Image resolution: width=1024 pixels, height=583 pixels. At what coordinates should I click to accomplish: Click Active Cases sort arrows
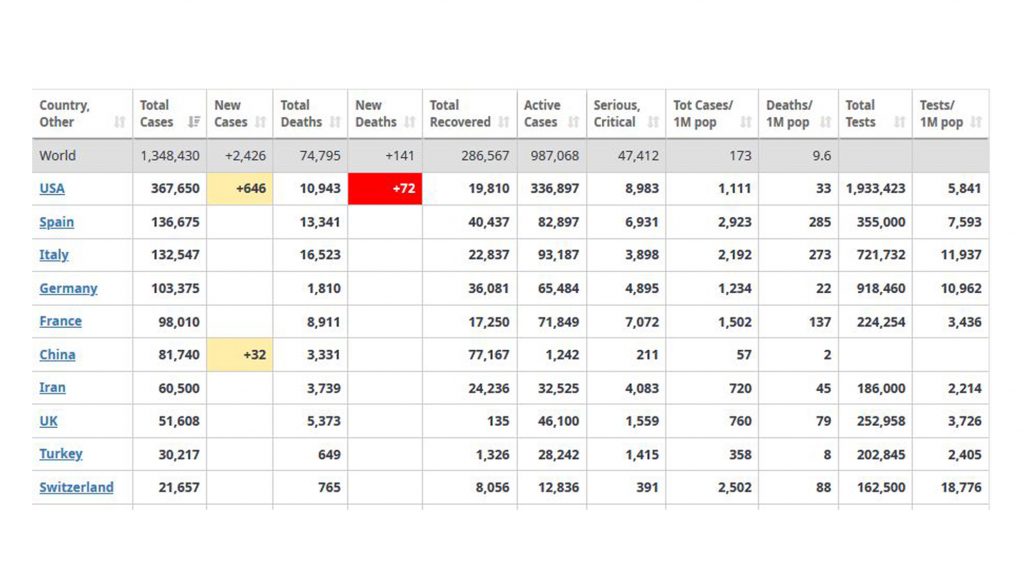(x=574, y=122)
